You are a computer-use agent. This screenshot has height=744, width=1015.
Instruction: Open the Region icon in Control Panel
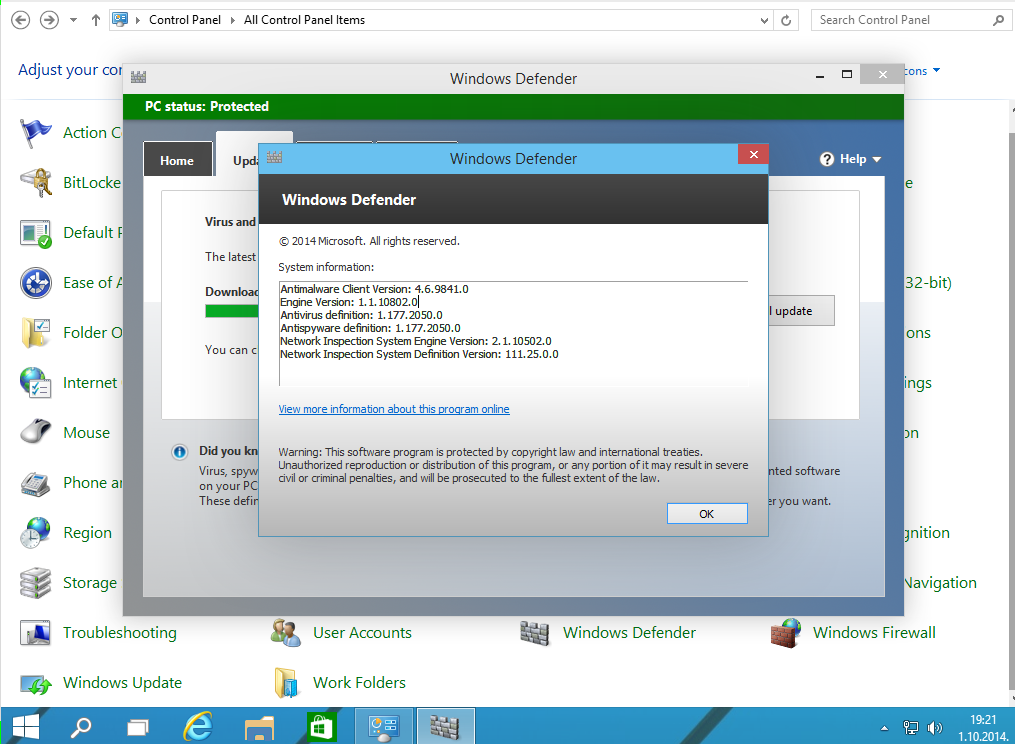[35, 532]
